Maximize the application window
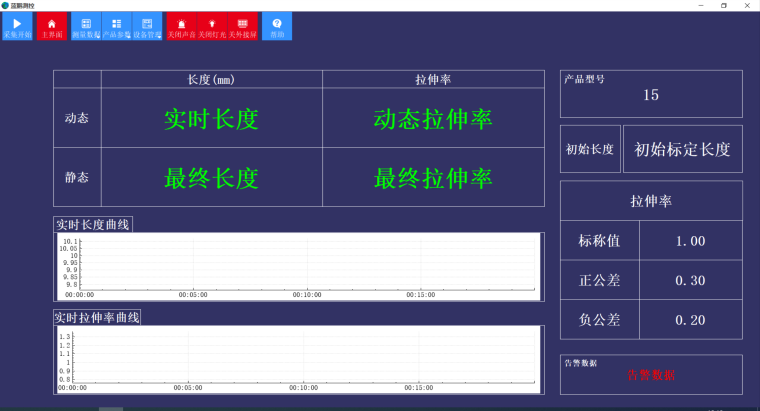 [x=723, y=5]
